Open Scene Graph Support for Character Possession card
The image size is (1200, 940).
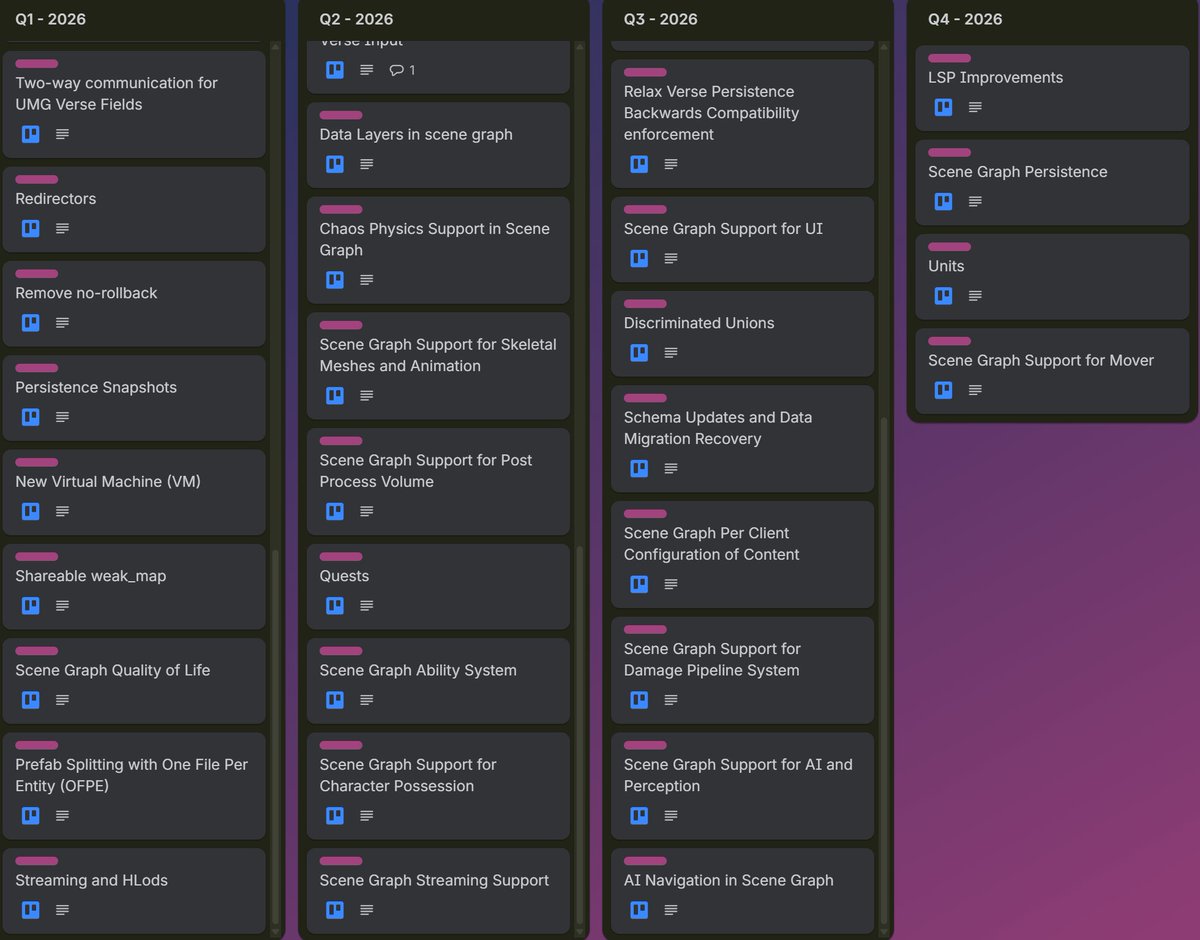(438, 786)
